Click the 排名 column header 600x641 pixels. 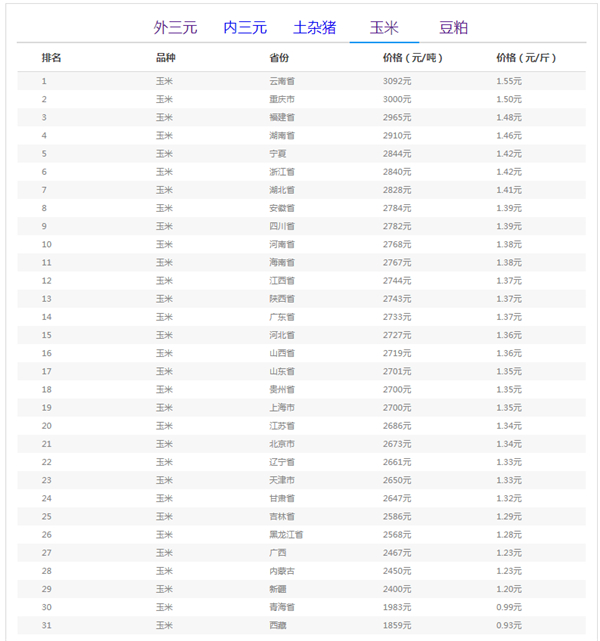(51, 58)
